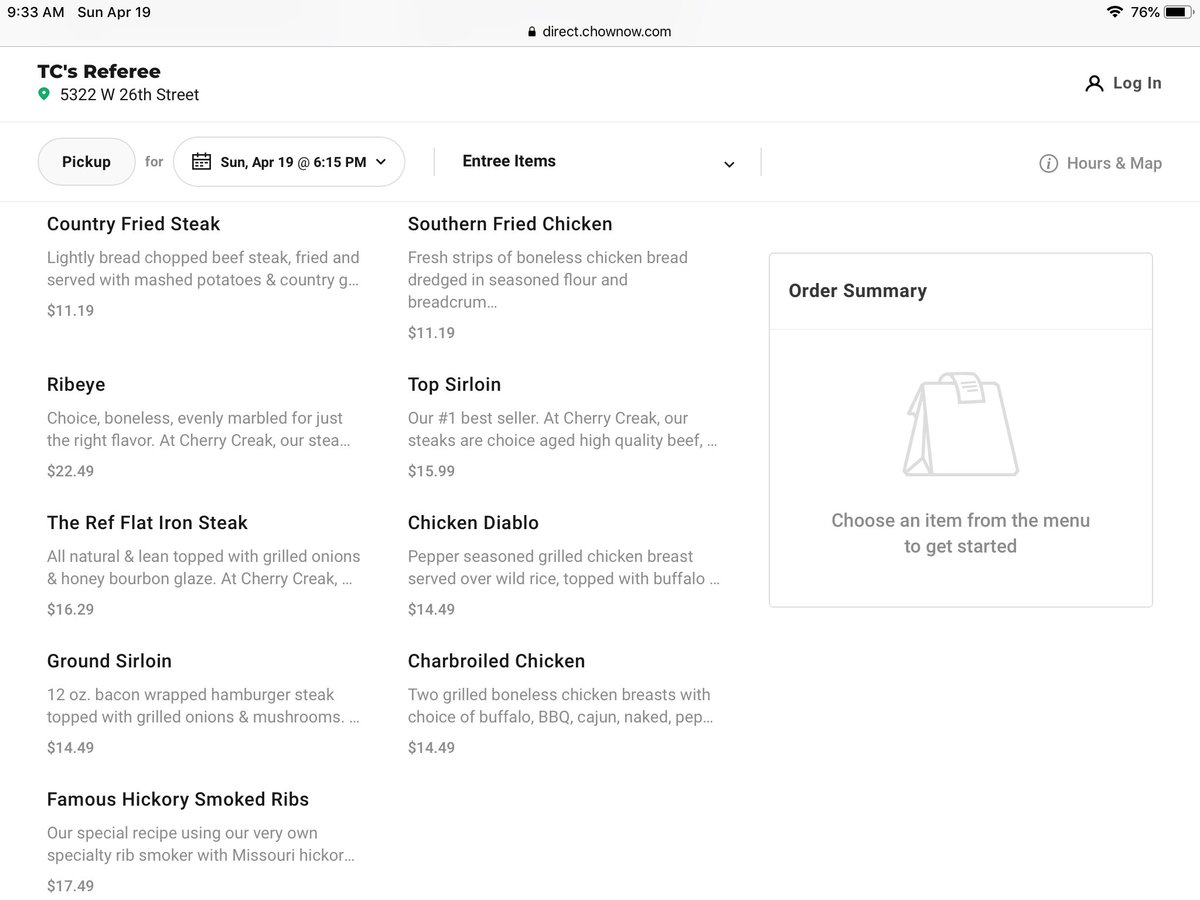The width and height of the screenshot is (1200, 900).
Task: Tap the lock icon in the address bar
Action: (533, 32)
